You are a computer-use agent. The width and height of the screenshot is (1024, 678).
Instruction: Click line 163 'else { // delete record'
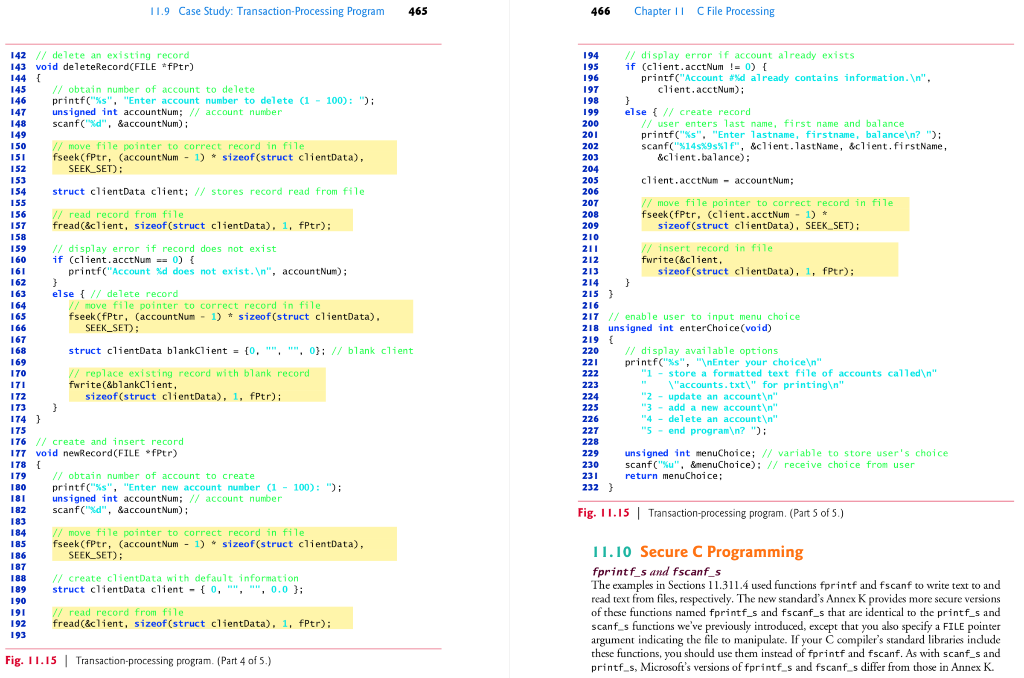tap(115, 294)
